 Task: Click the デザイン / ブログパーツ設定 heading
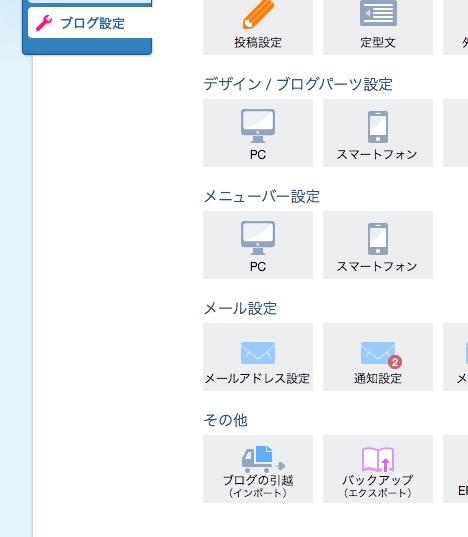coord(298,84)
